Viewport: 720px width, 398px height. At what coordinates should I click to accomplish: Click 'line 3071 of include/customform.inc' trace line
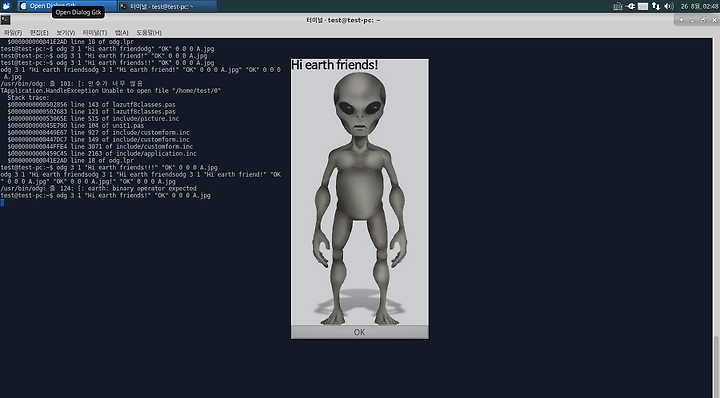point(100,146)
